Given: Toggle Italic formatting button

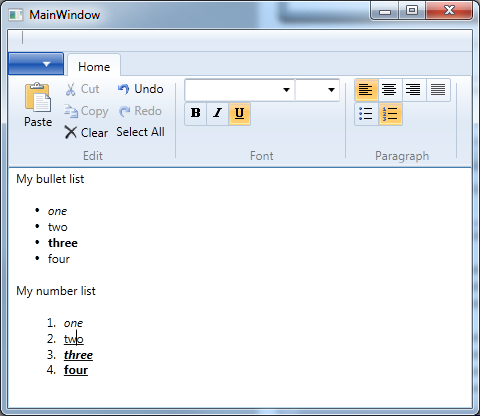Looking at the screenshot, I should coord(217,114).
